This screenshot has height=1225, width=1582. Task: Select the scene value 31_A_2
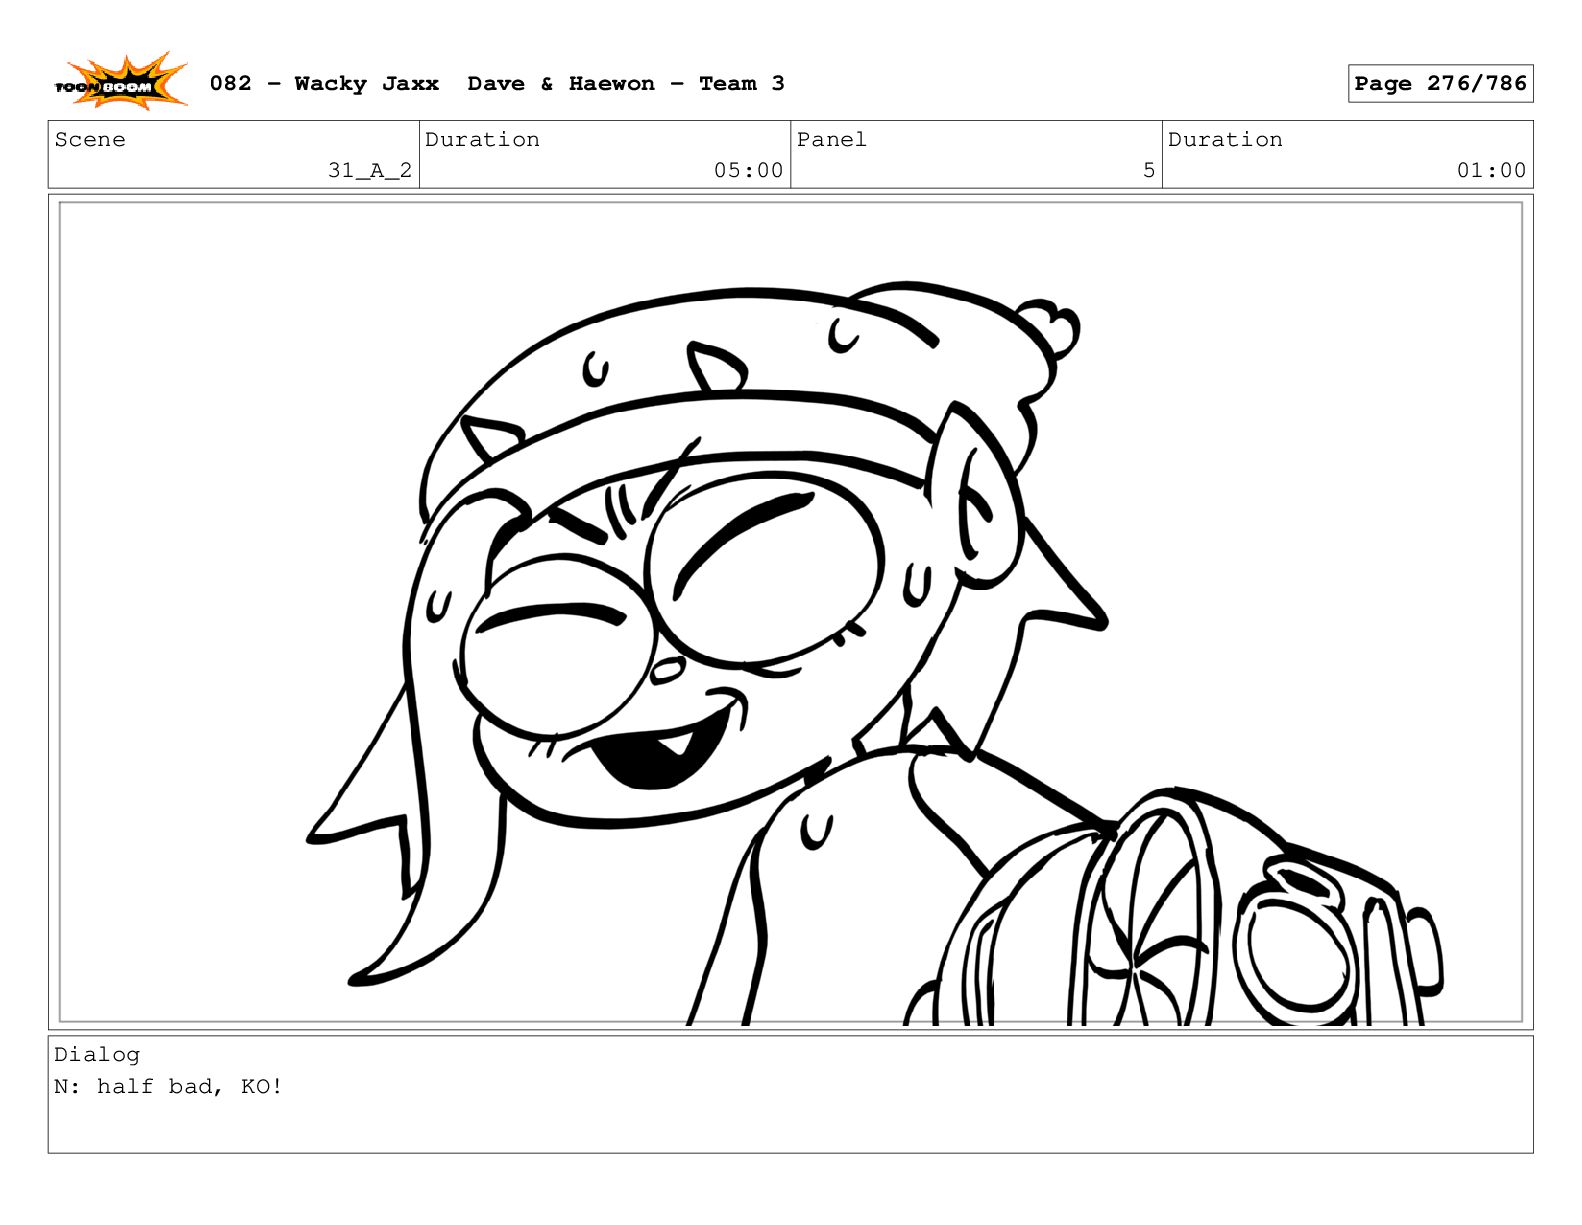point(369,170)
